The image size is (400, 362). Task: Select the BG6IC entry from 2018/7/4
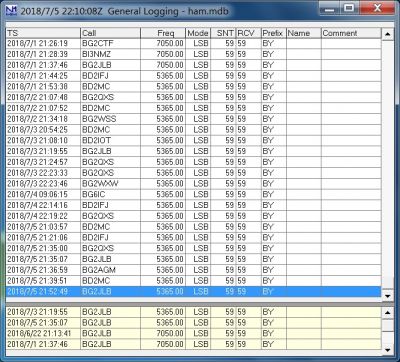click(193, 194)
